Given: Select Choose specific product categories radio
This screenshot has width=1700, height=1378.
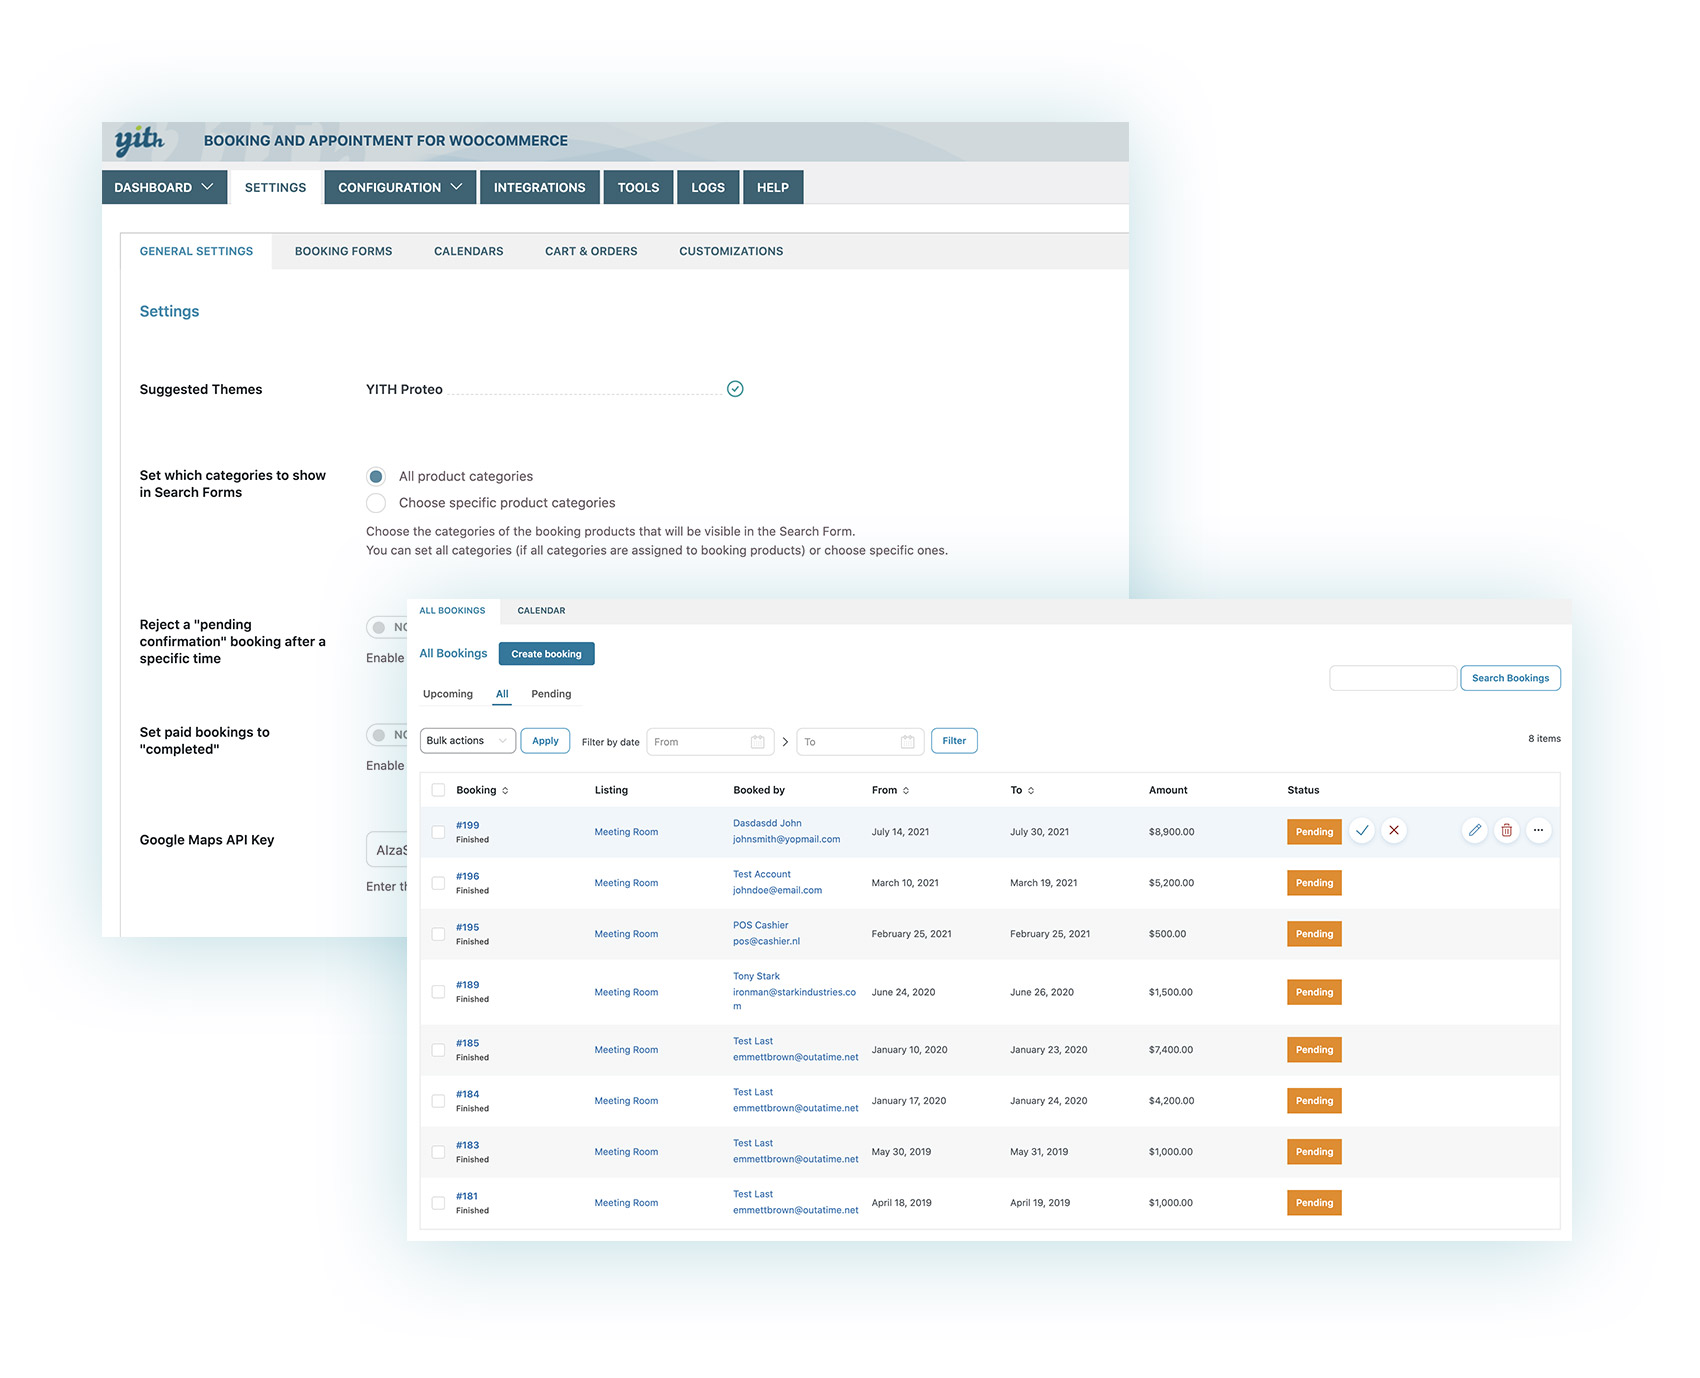Looking at the screenshot, I should (x=376, y=503).
